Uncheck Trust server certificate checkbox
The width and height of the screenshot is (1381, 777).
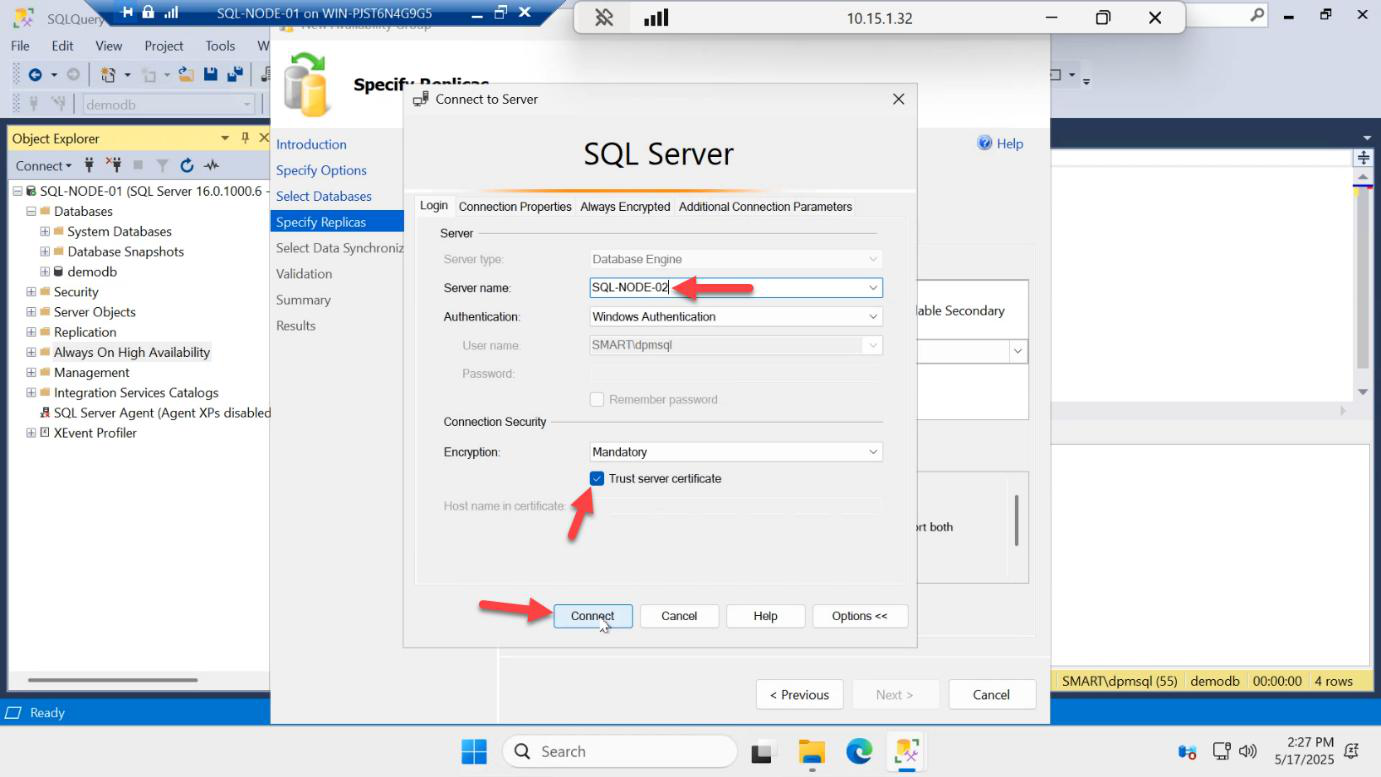597,479
